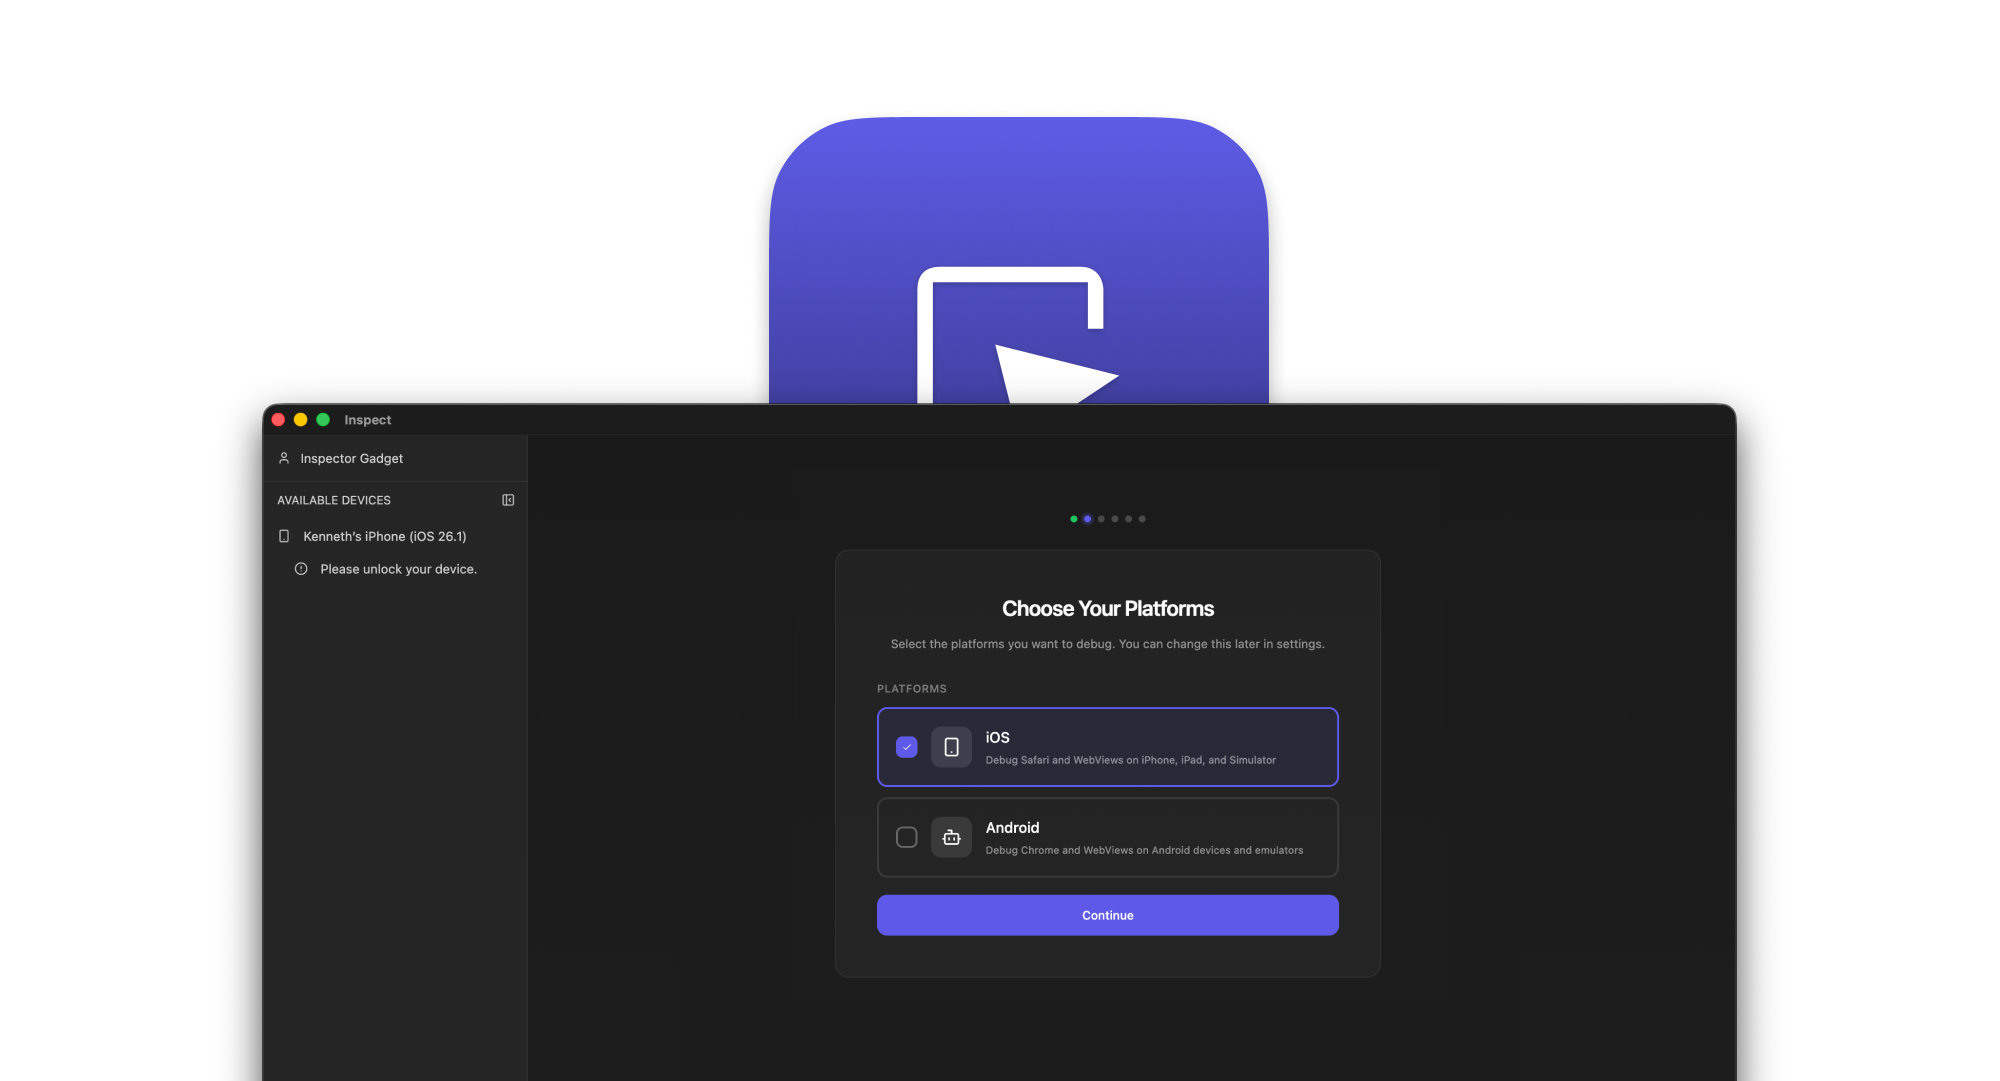Click the green fullscreen window button
2000x1081 pixels.
coord(323,420)
